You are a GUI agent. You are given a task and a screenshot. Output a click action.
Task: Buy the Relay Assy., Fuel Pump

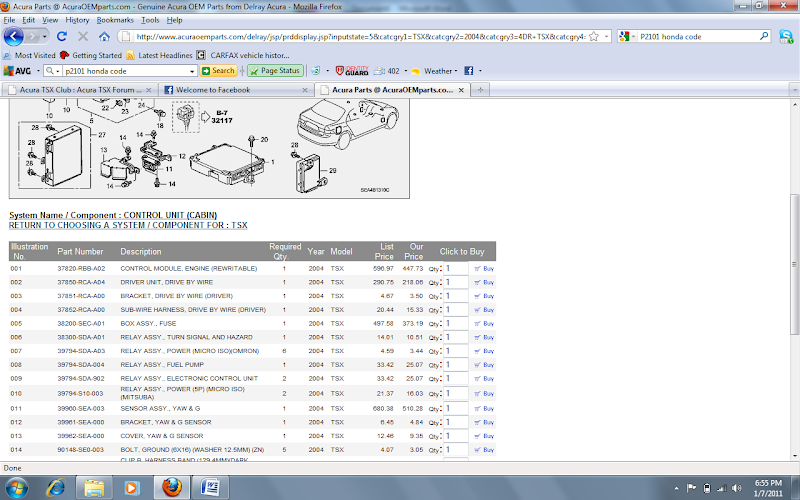(484, 365)
